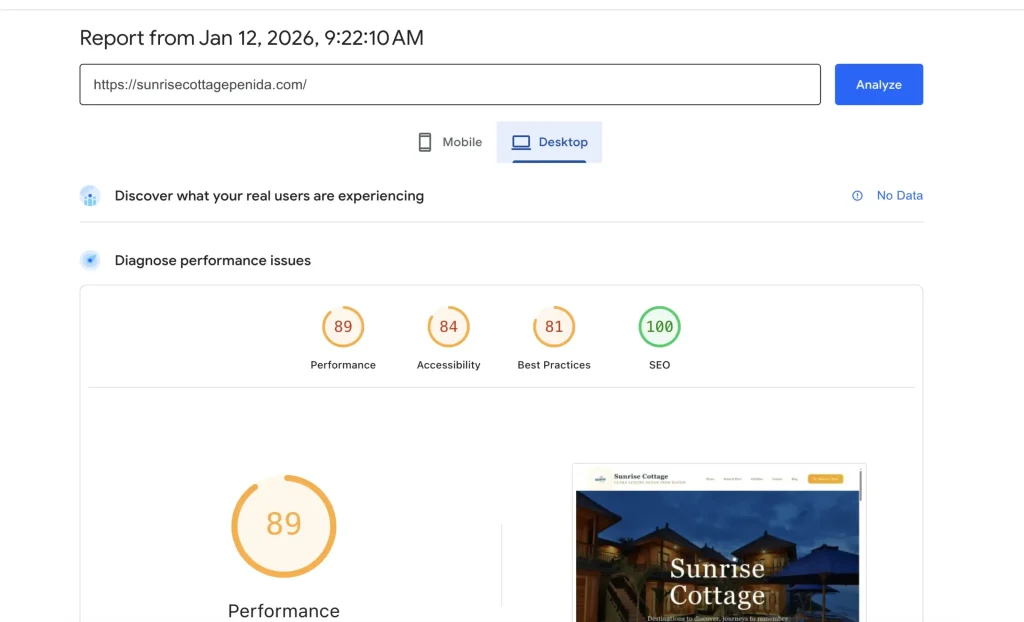Image resolution: width=1024 pixels, height=622 pixels.
Task: Open the 84 Accessibility score gauge
Action: tap(448, 326)
